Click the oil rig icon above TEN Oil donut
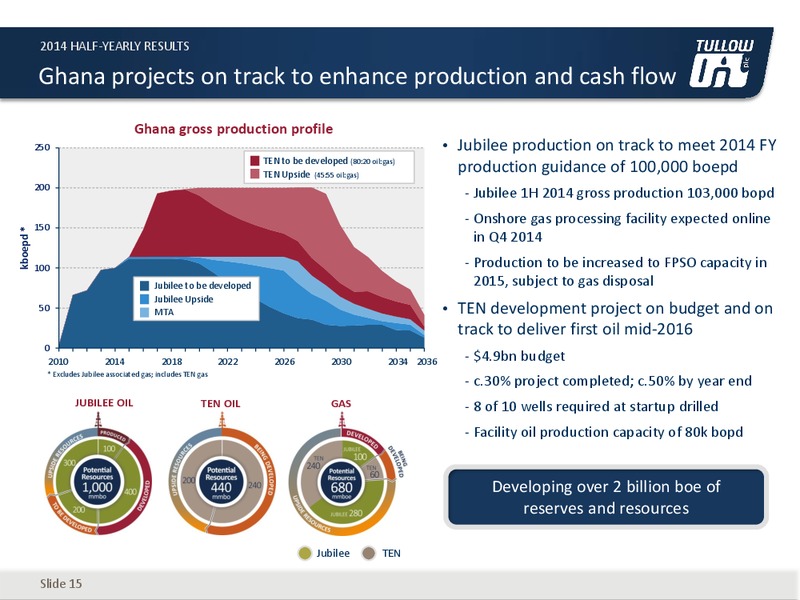Image resolution: width=800 pixels, height=600 pixels. point(221,421)
